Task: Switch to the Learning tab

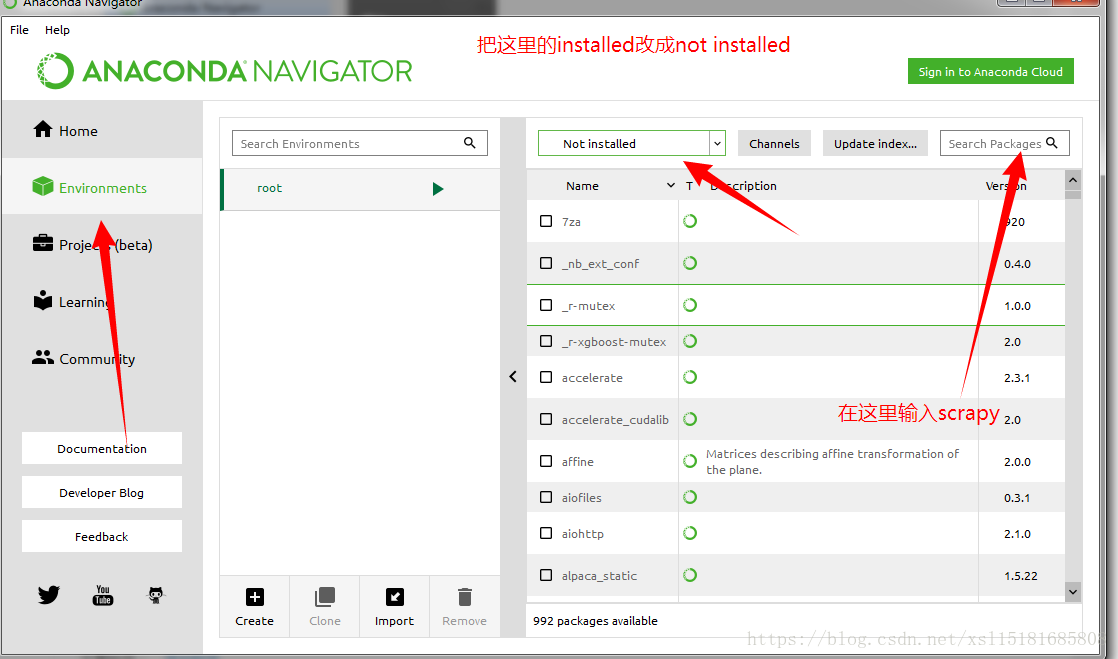Action: point(102,300)
